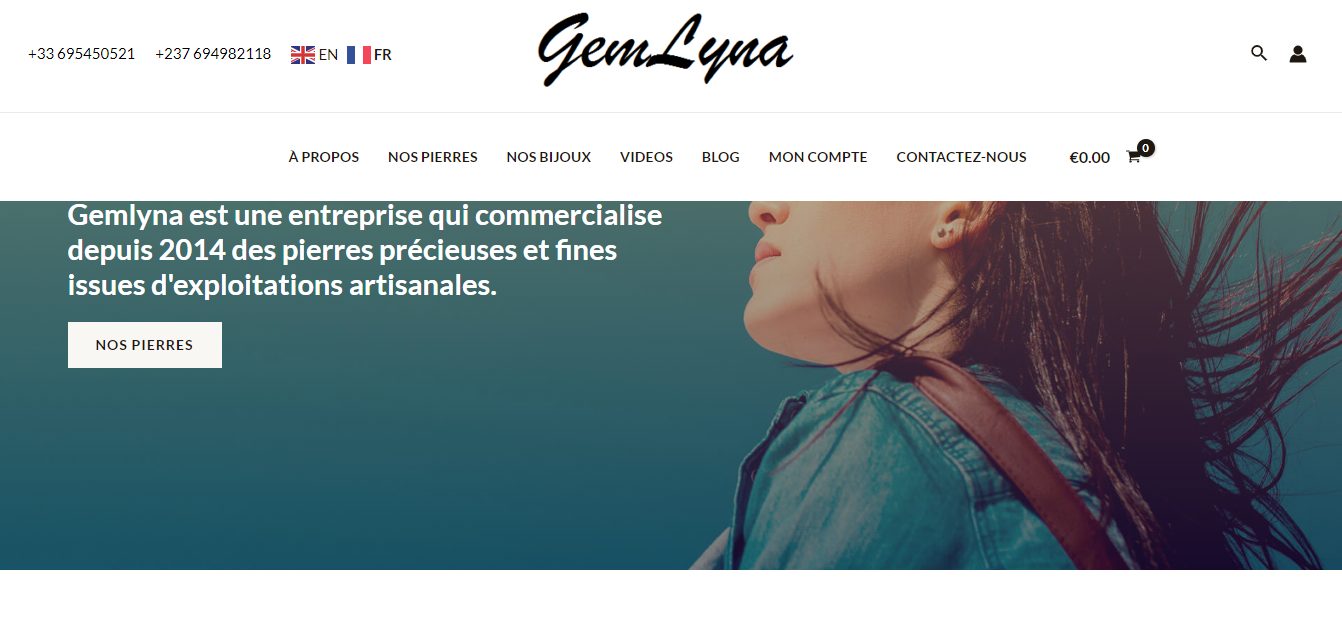Click the NOS PIERRES hero button
Screen dimensions: 1342x618
145,345
